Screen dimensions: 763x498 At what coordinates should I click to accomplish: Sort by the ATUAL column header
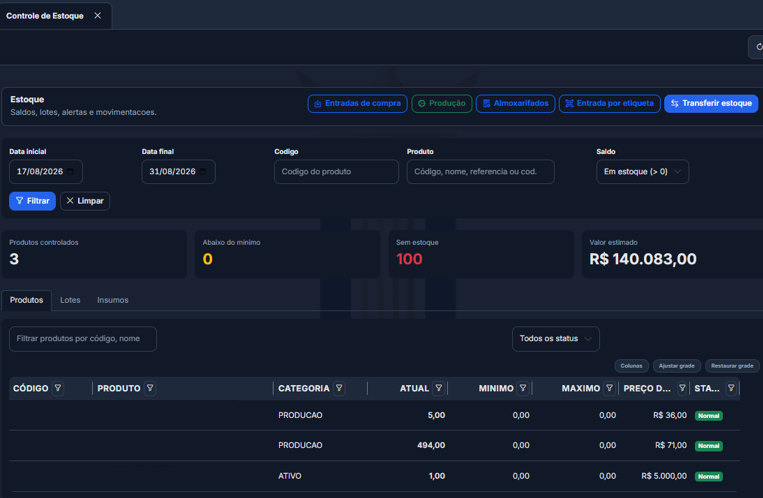(414, 388)
